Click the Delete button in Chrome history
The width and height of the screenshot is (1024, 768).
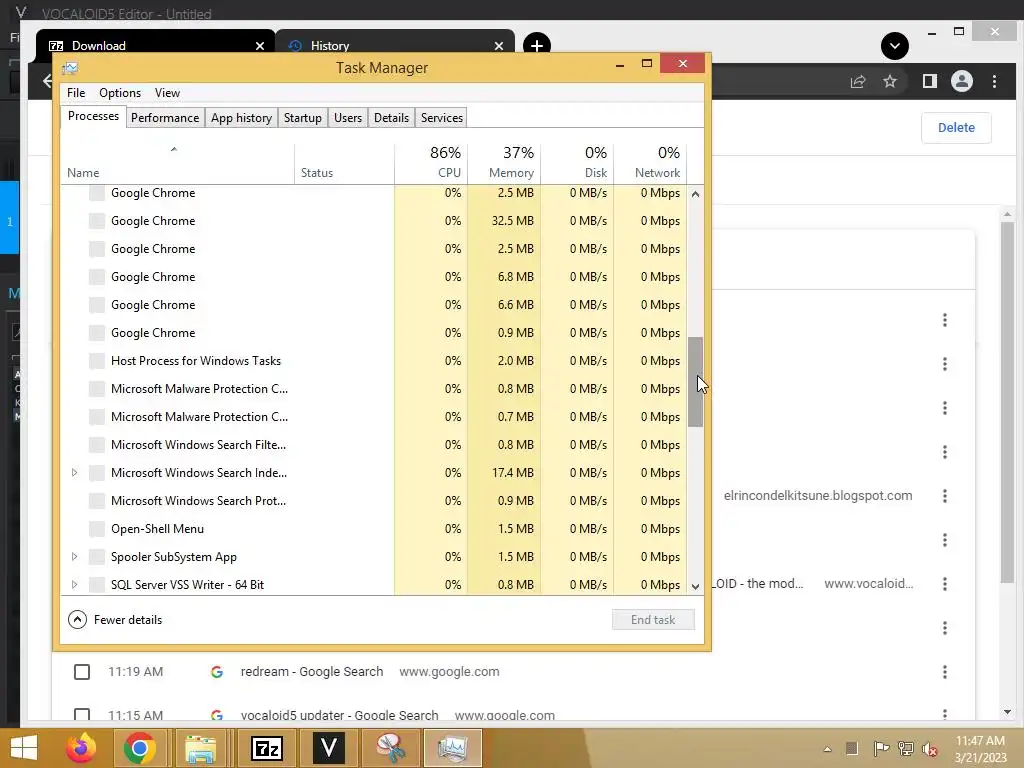point(956,127)
